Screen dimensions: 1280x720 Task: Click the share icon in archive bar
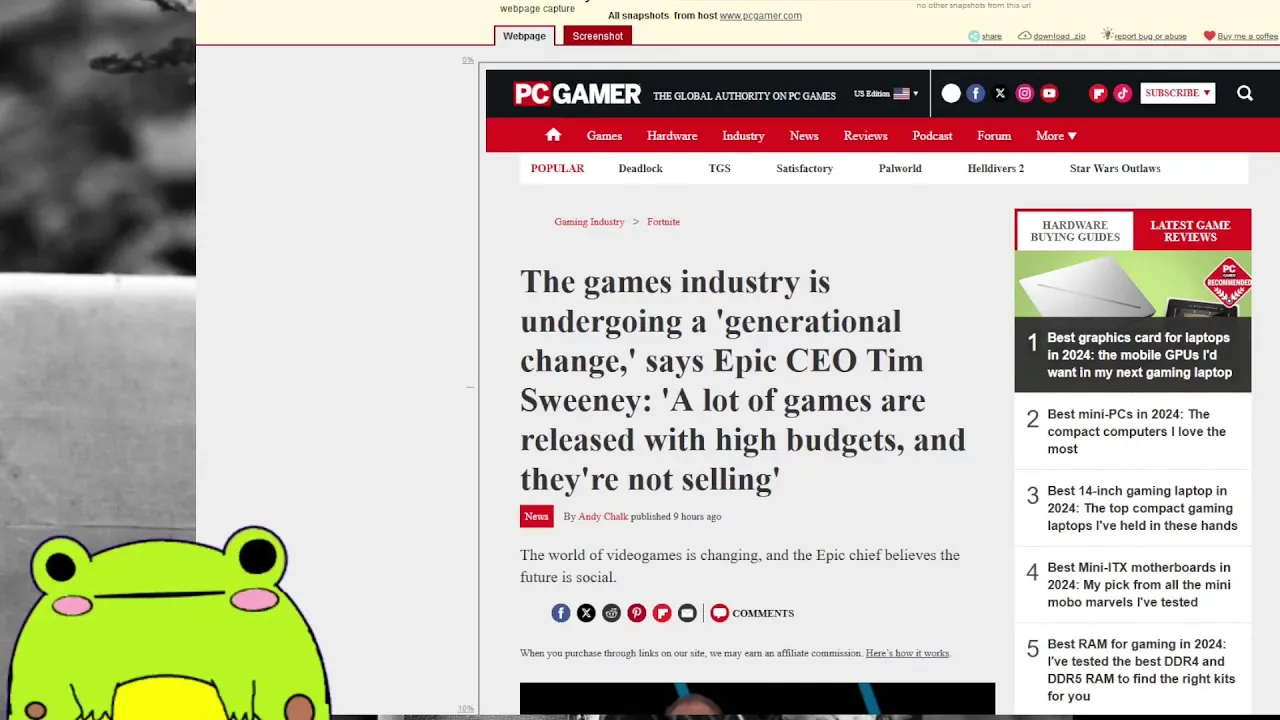pos(974,36)
